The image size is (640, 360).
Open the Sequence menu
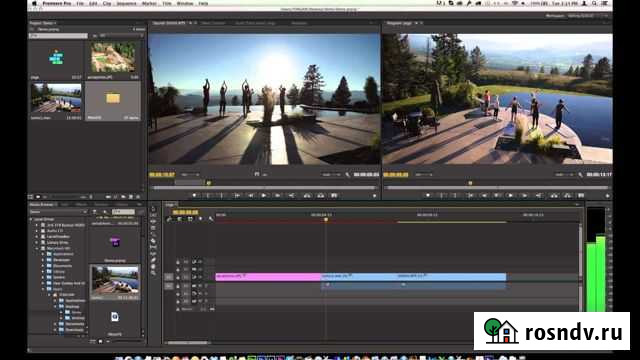click(127, 3)
